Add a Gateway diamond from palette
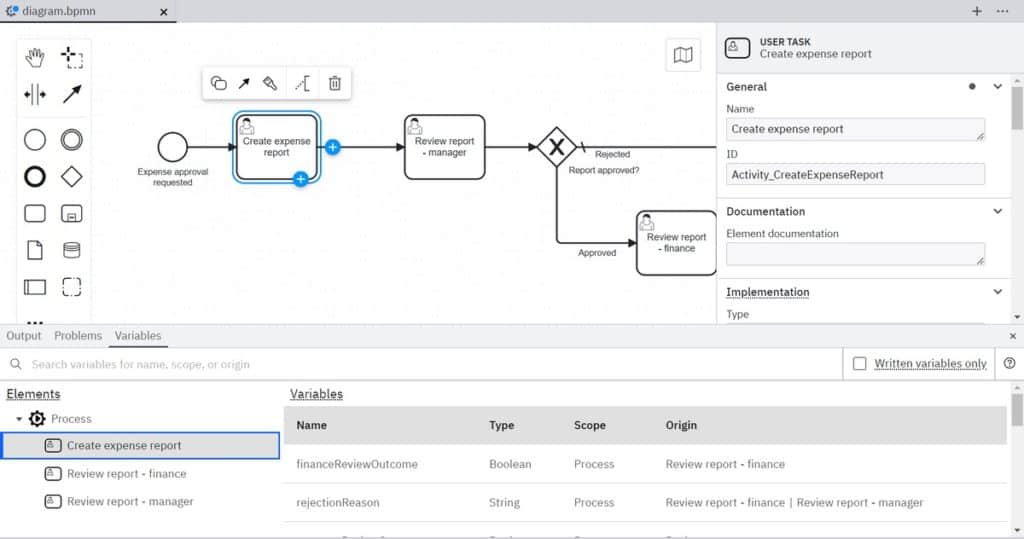Viewport: 1024px width, 539px height. 72,177
